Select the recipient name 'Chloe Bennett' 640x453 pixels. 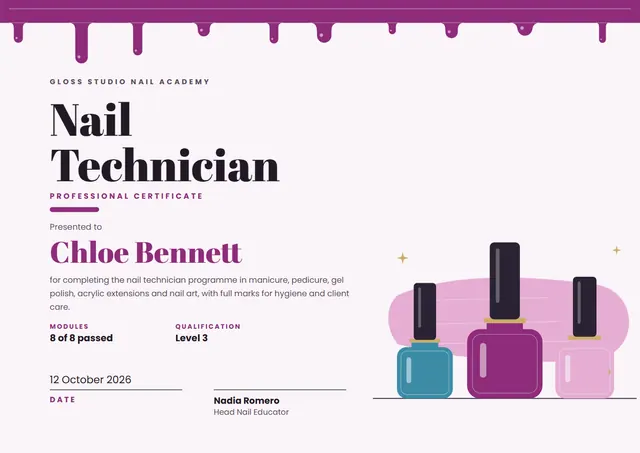[x=146, y=252]
